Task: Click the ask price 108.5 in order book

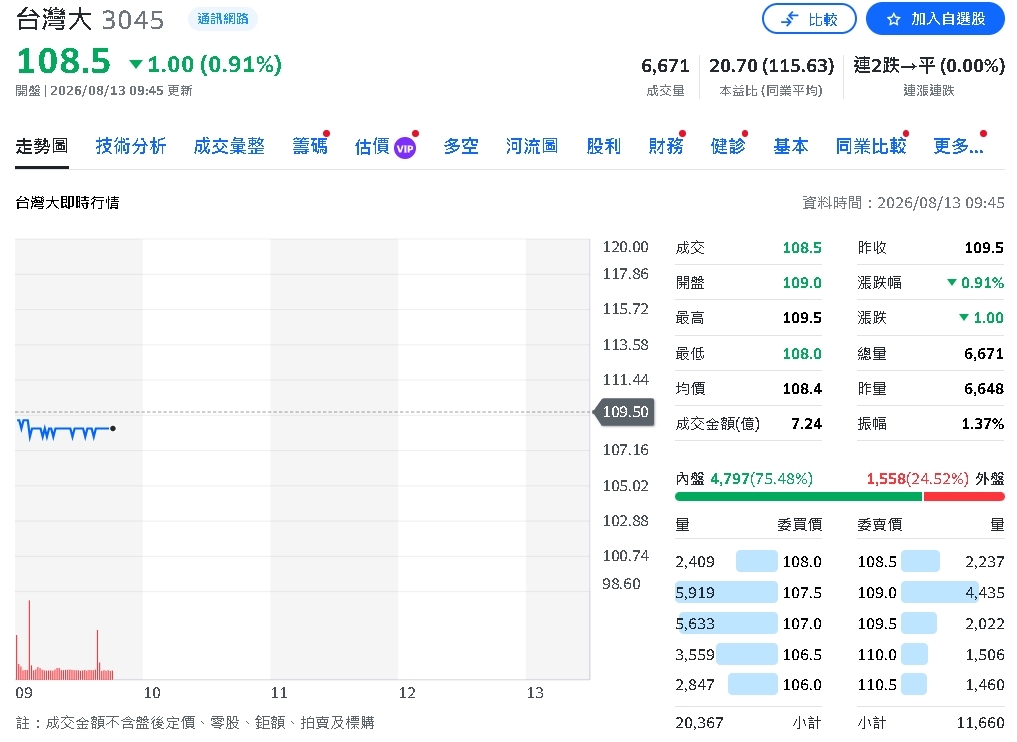Action: 877,562
